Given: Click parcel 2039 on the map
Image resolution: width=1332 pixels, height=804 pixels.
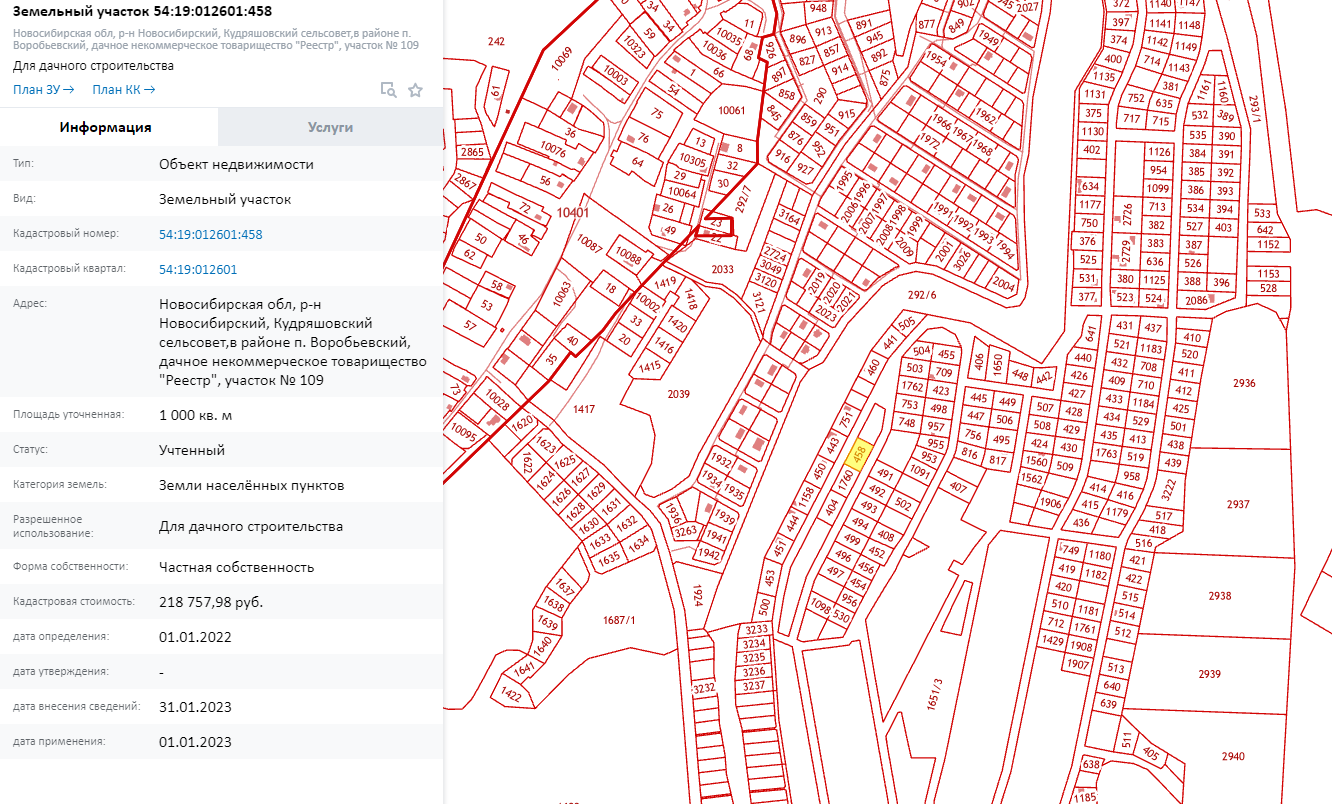Looking at the screenshot, I should point(678,394).
